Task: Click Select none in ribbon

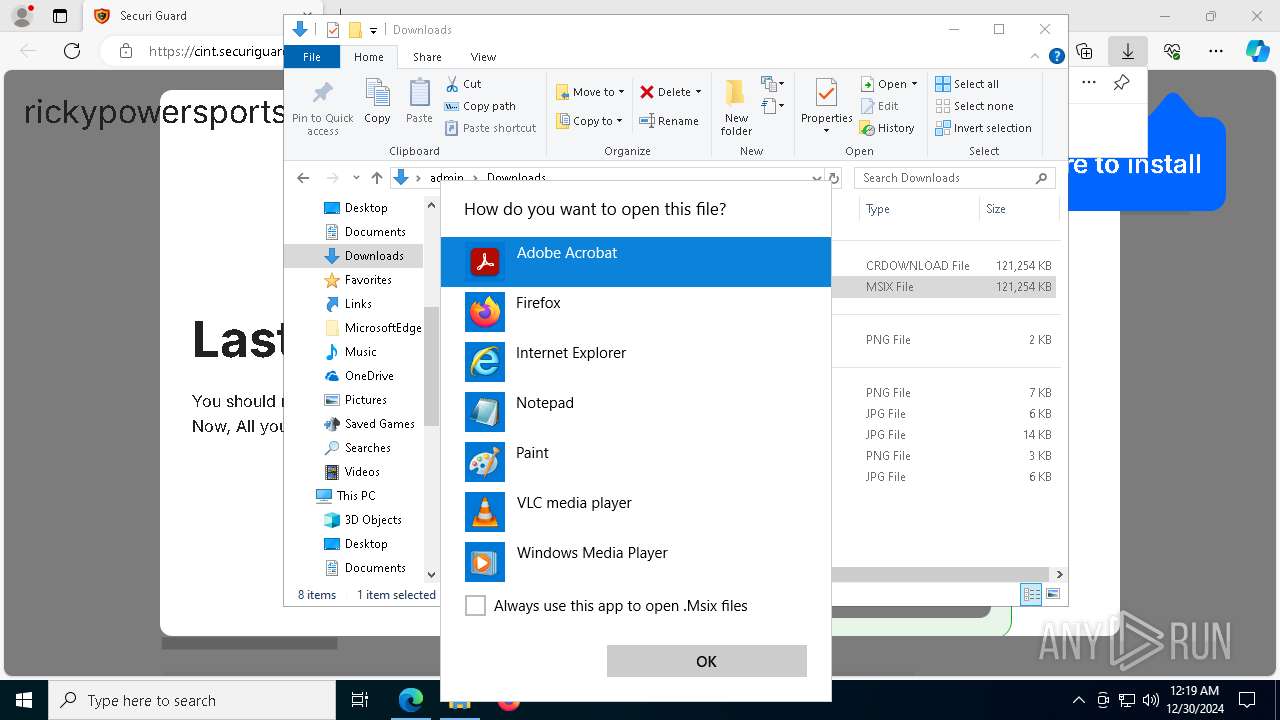Action: tap(974, 106)
